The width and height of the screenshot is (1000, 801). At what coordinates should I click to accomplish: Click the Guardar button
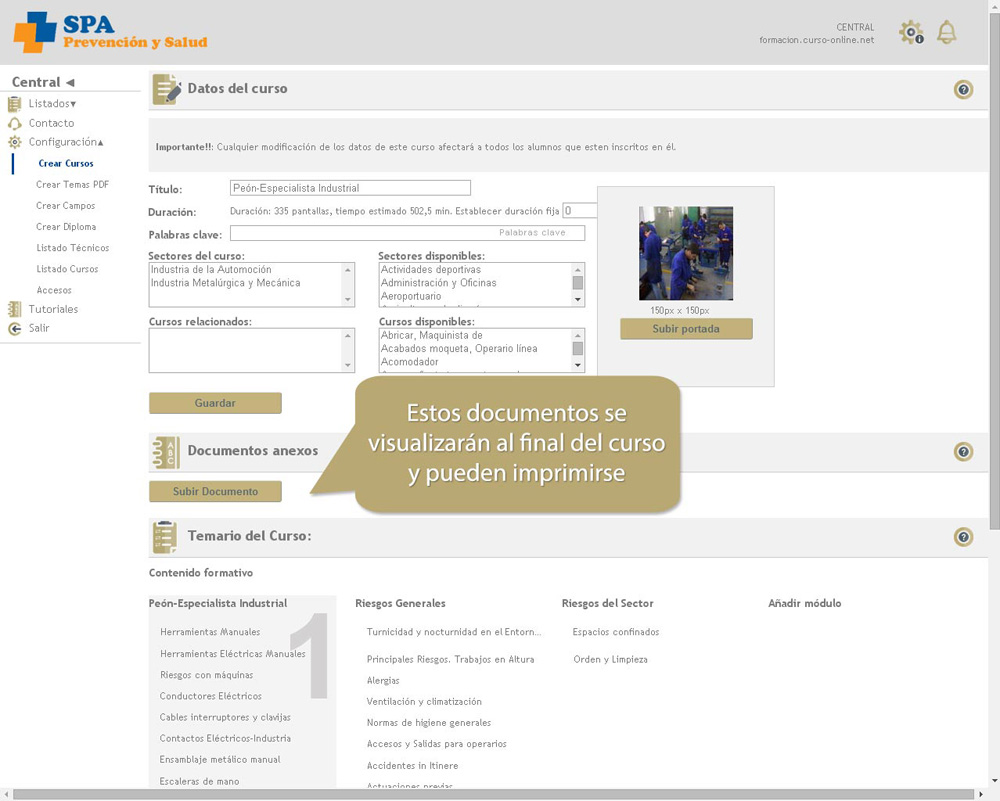[215, 403]
